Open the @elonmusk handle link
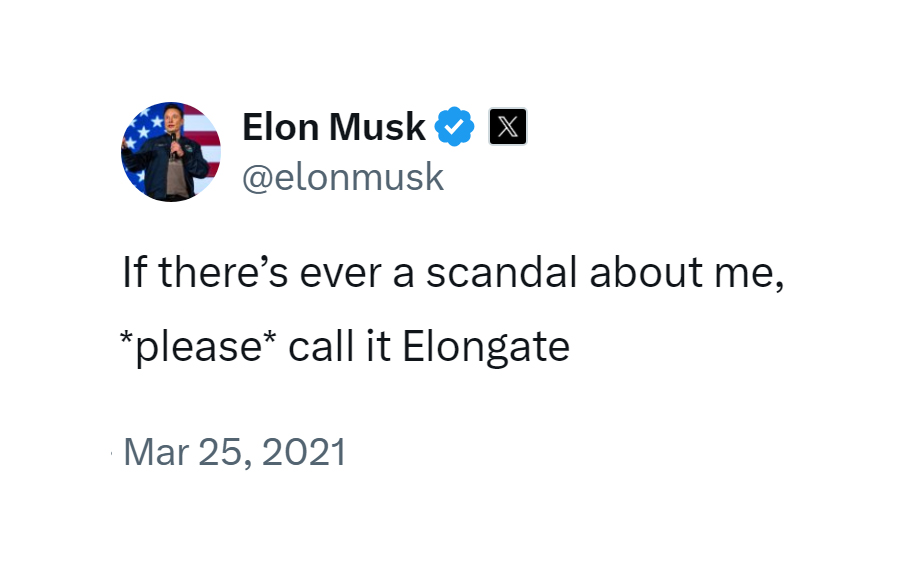 [342, 177]
